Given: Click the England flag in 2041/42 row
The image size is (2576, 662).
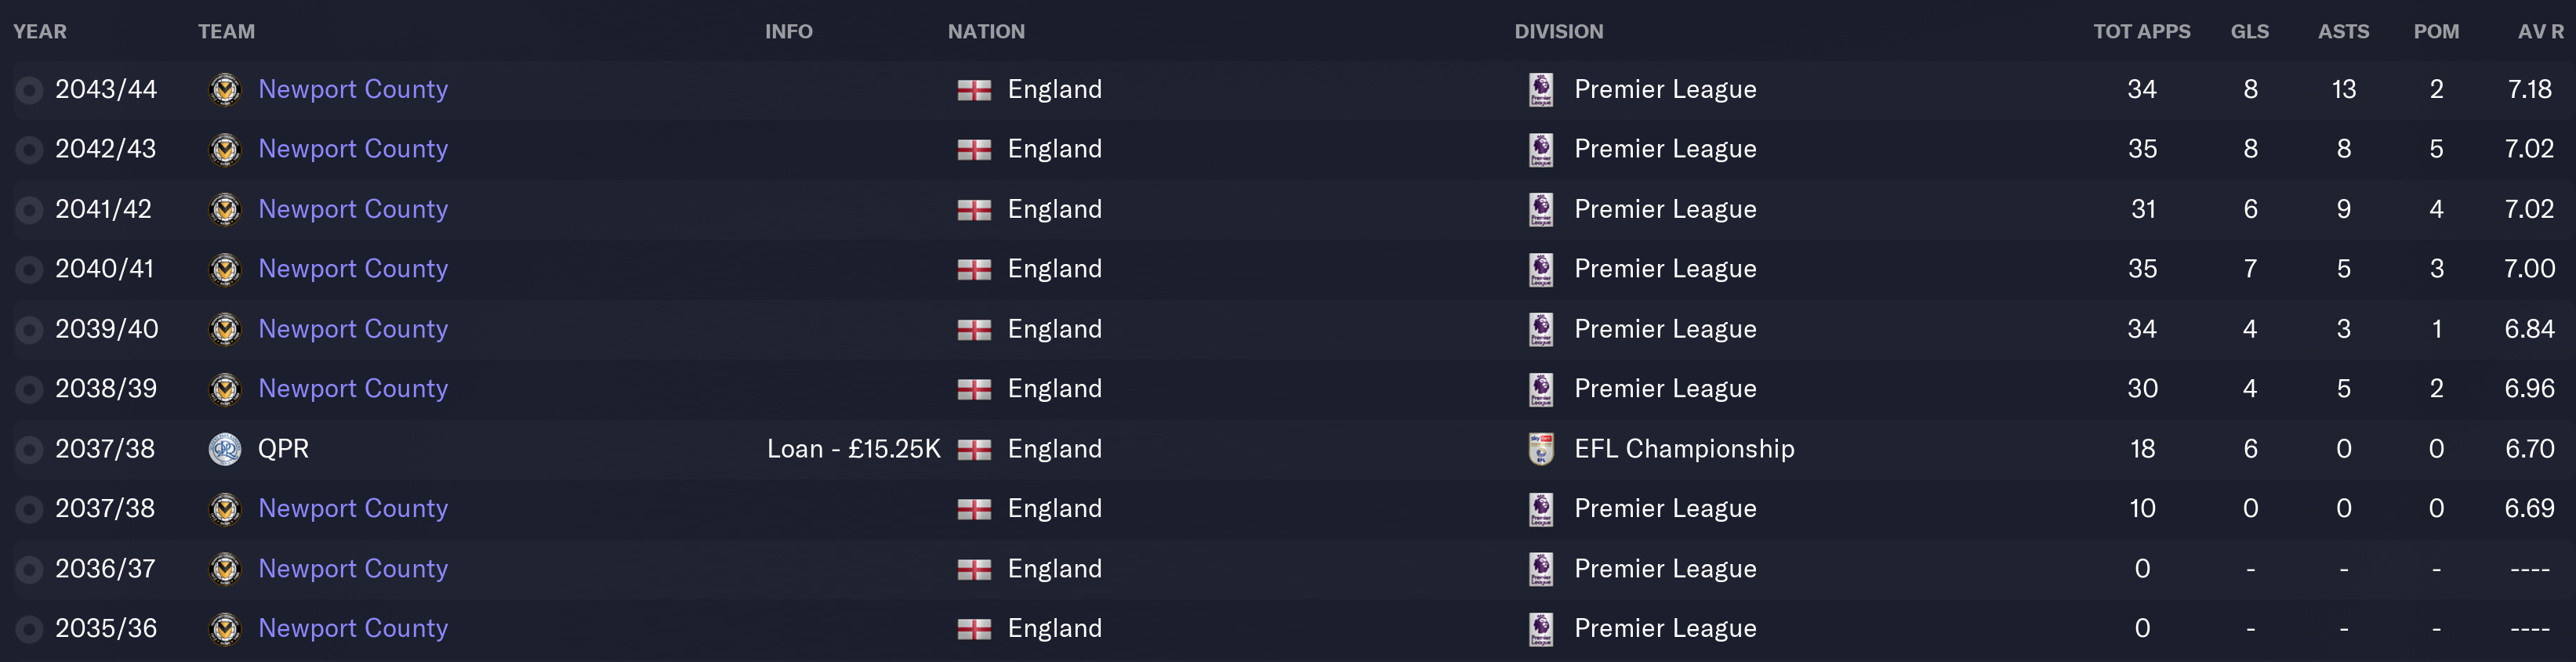Looking at the screenshot, I should (974, 210).
